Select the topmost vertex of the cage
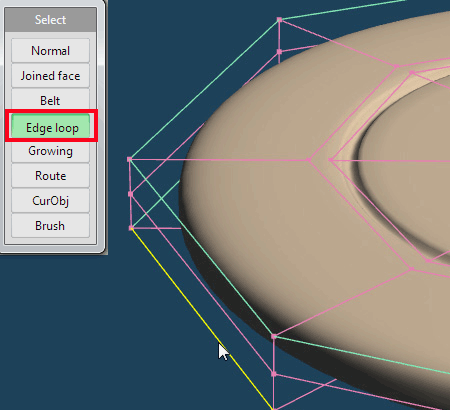The width and height of the screenshot is (450, 410). [x=279, y=20]
